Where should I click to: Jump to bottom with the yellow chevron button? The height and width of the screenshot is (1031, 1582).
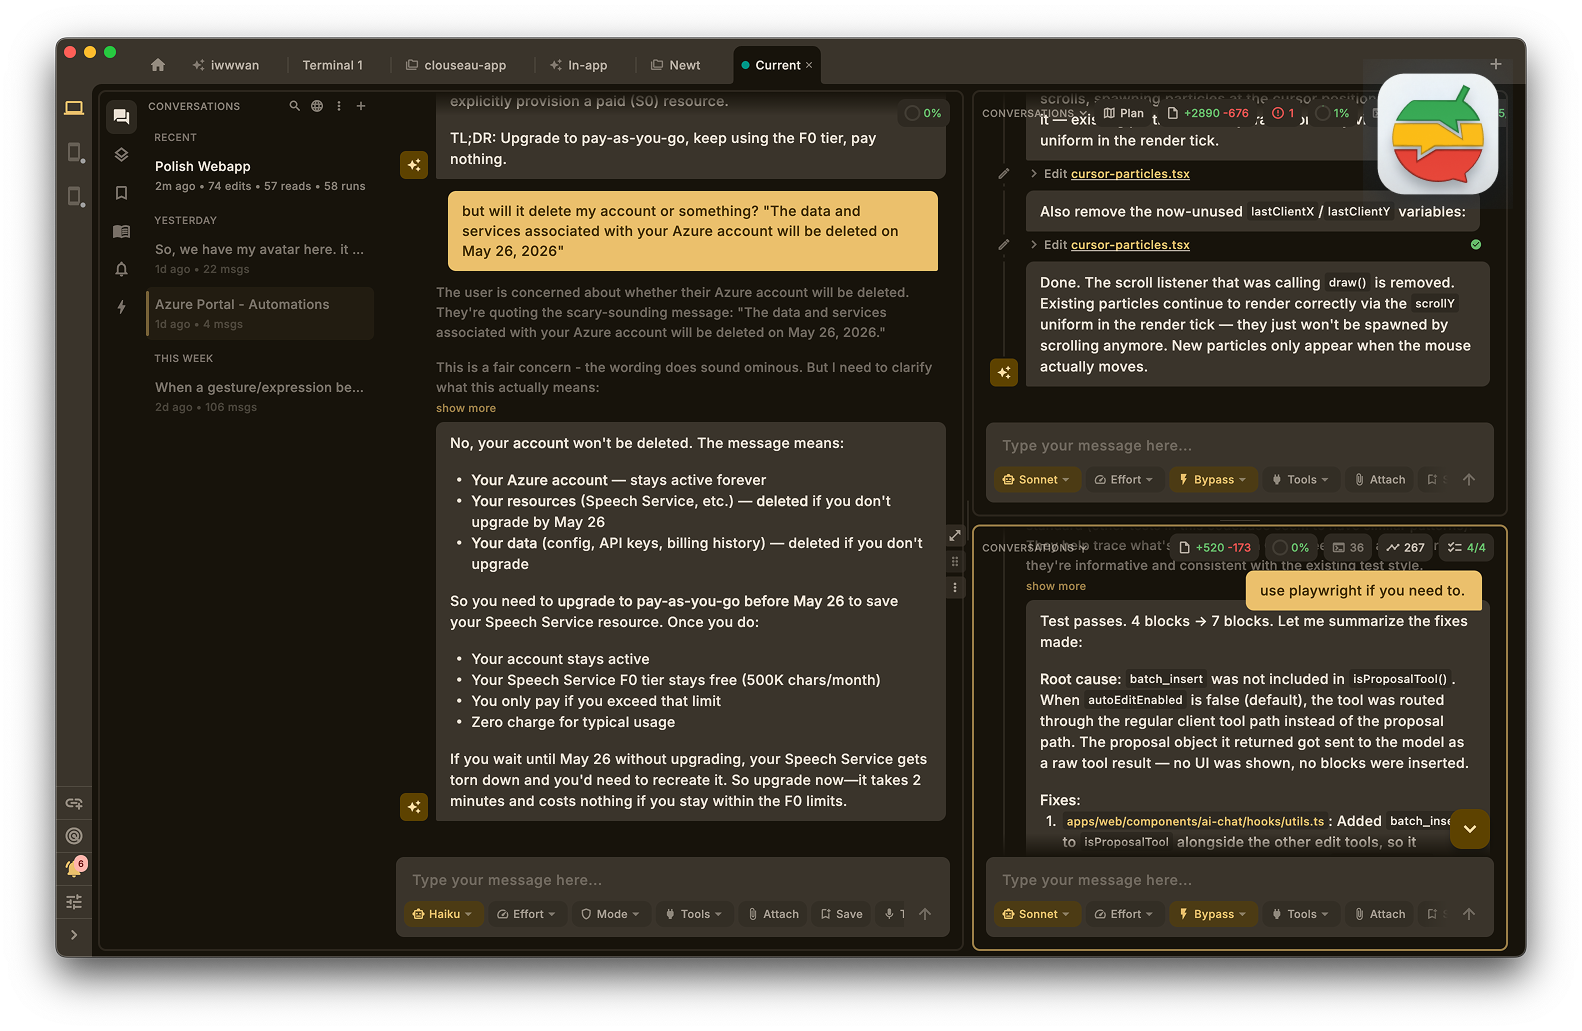point(1470,829)
